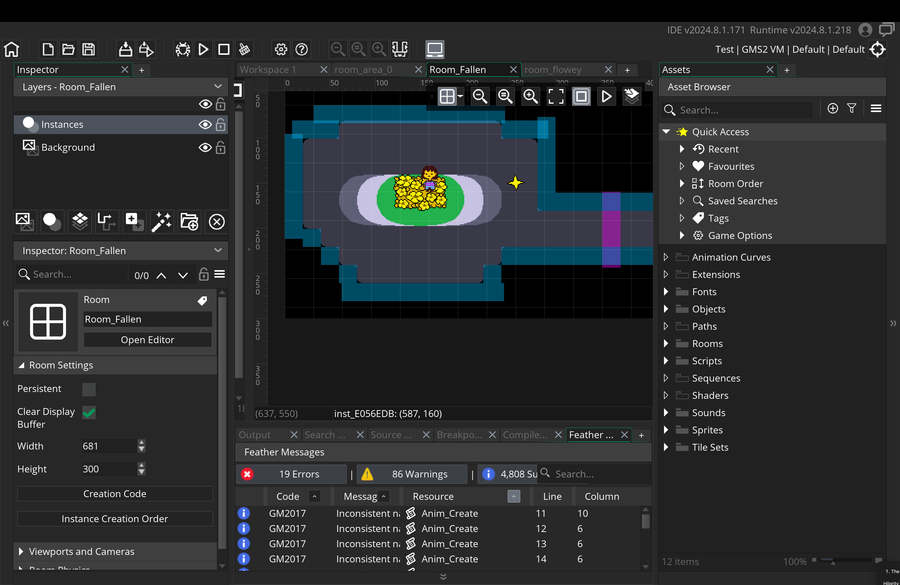Hide the Instances layer
Image resolution: width=900 pixels, height=585 pixels.
click(x=205, y=125)
